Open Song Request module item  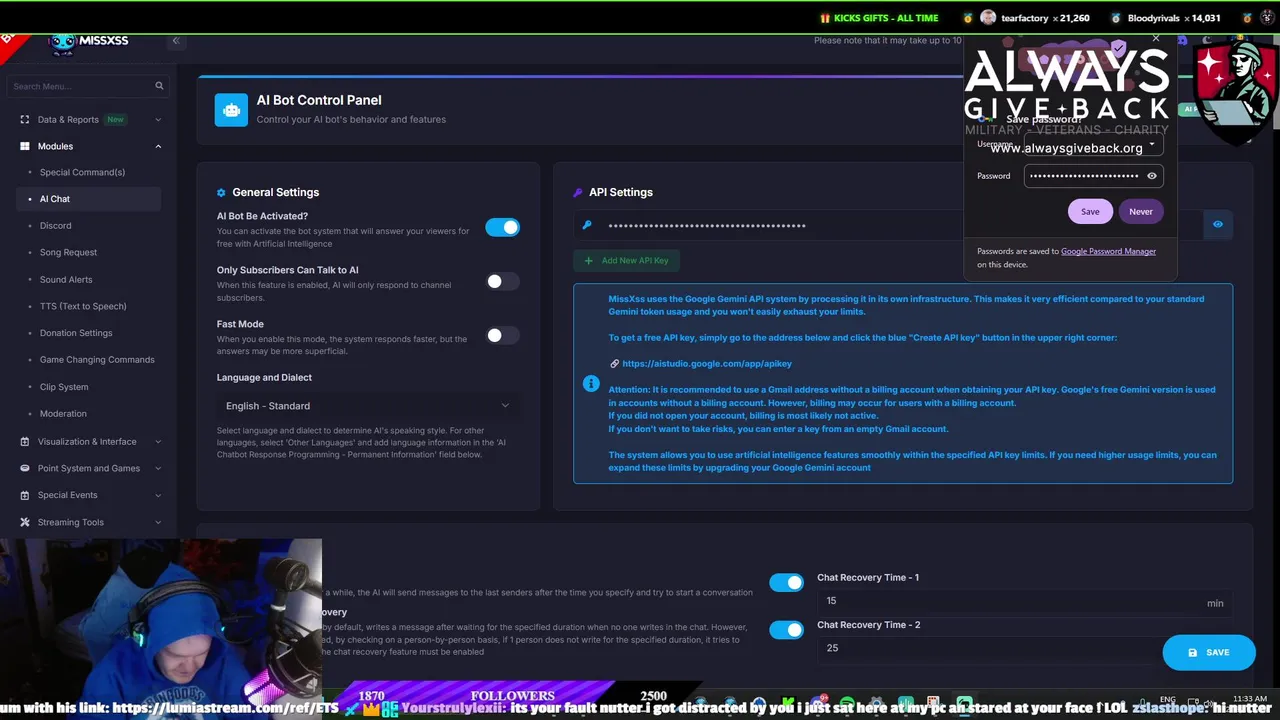68,253
